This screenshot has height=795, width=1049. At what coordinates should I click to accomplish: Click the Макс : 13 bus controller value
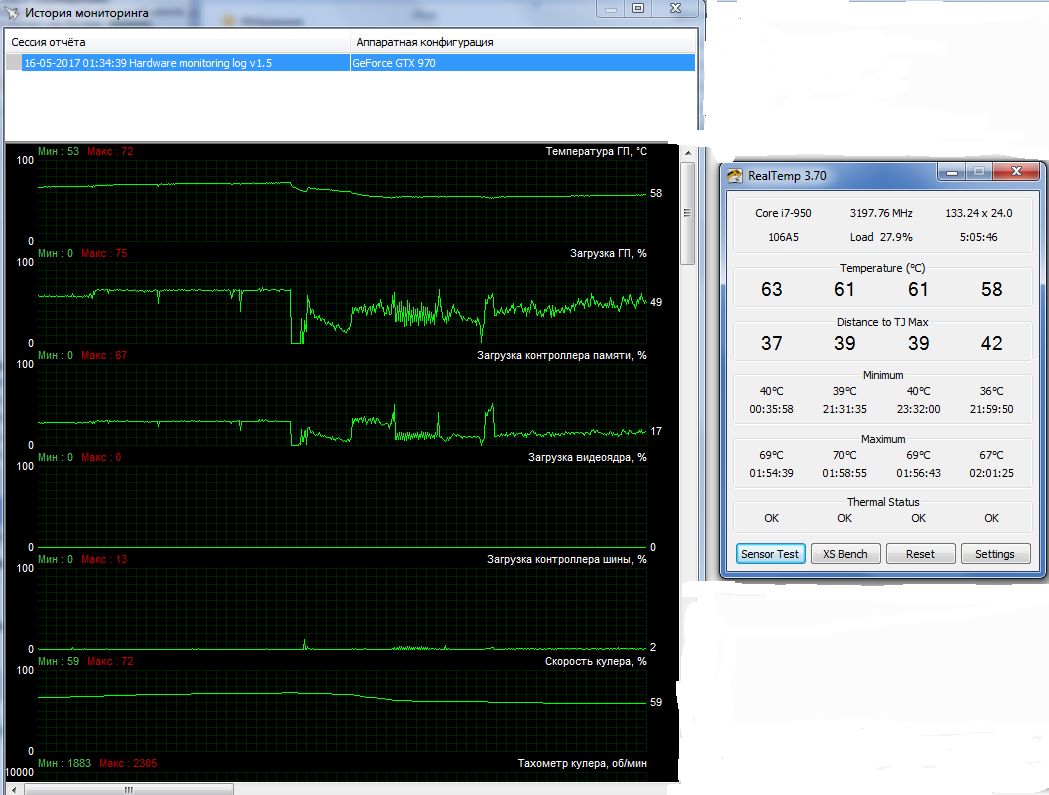tap(104, 559)
